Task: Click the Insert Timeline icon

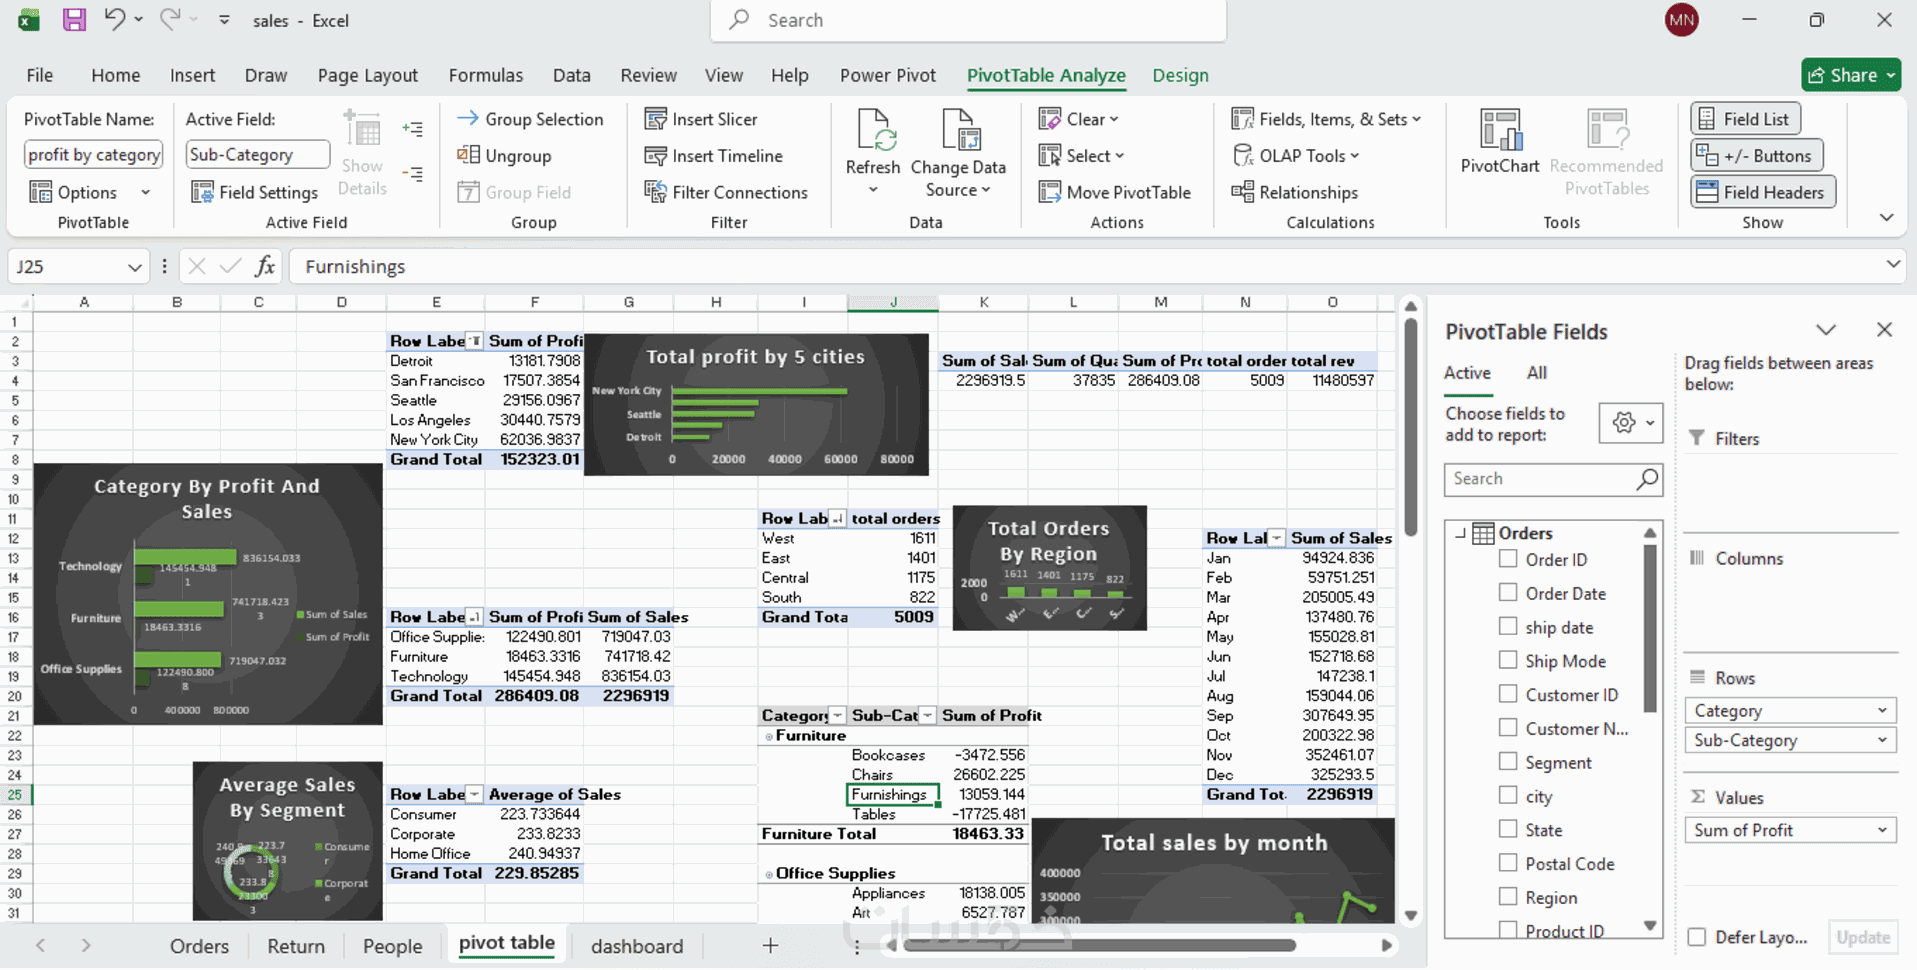Action: 656,156
